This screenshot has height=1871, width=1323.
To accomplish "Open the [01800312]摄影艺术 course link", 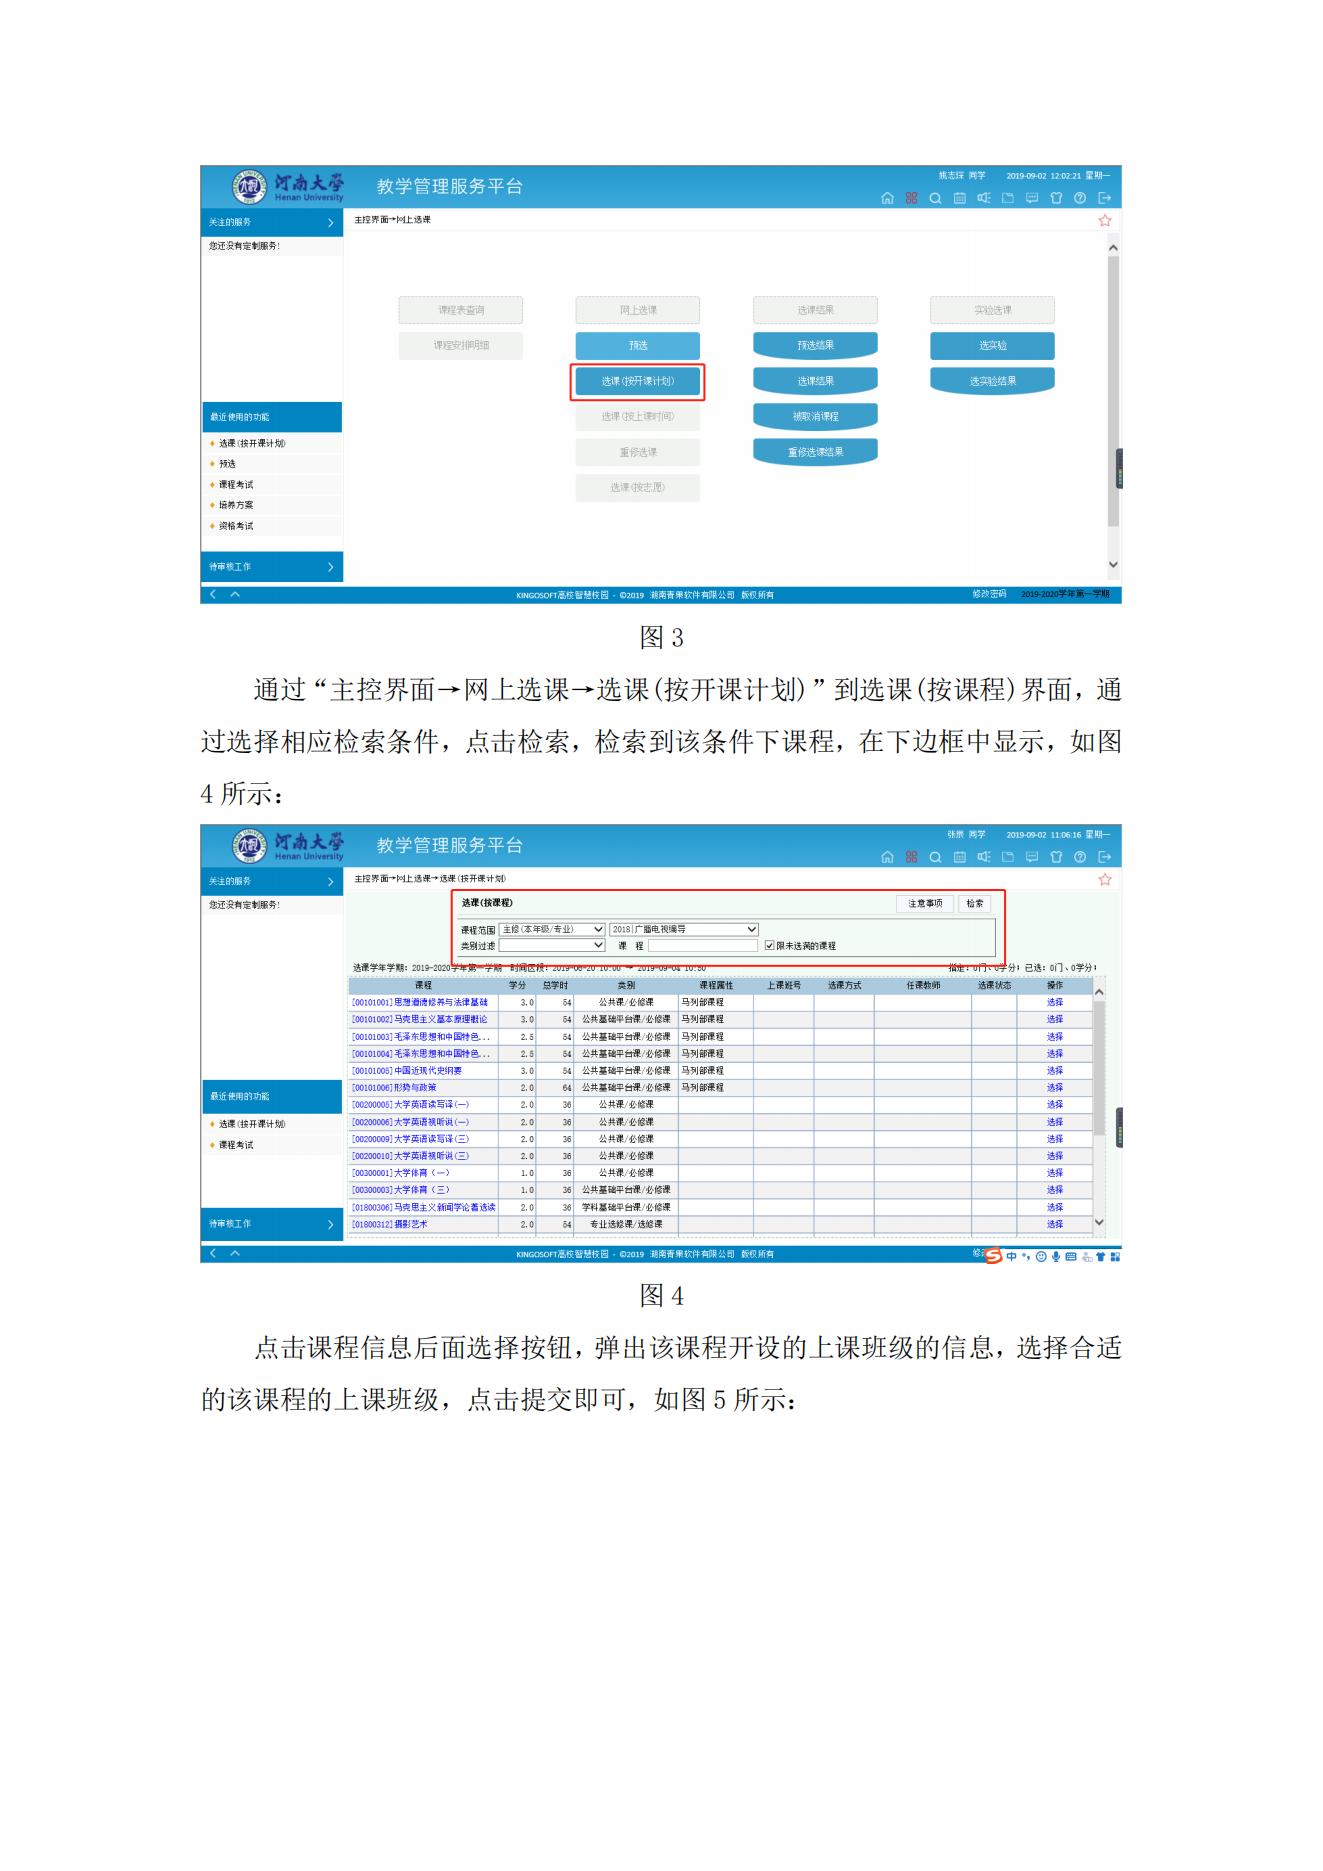I will coord(390,1224).
